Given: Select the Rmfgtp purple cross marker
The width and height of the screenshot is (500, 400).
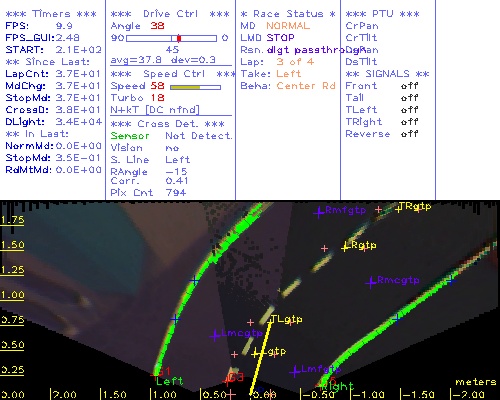Looking at the screenshot, I should pyautogui.click(x=319, y=212).
